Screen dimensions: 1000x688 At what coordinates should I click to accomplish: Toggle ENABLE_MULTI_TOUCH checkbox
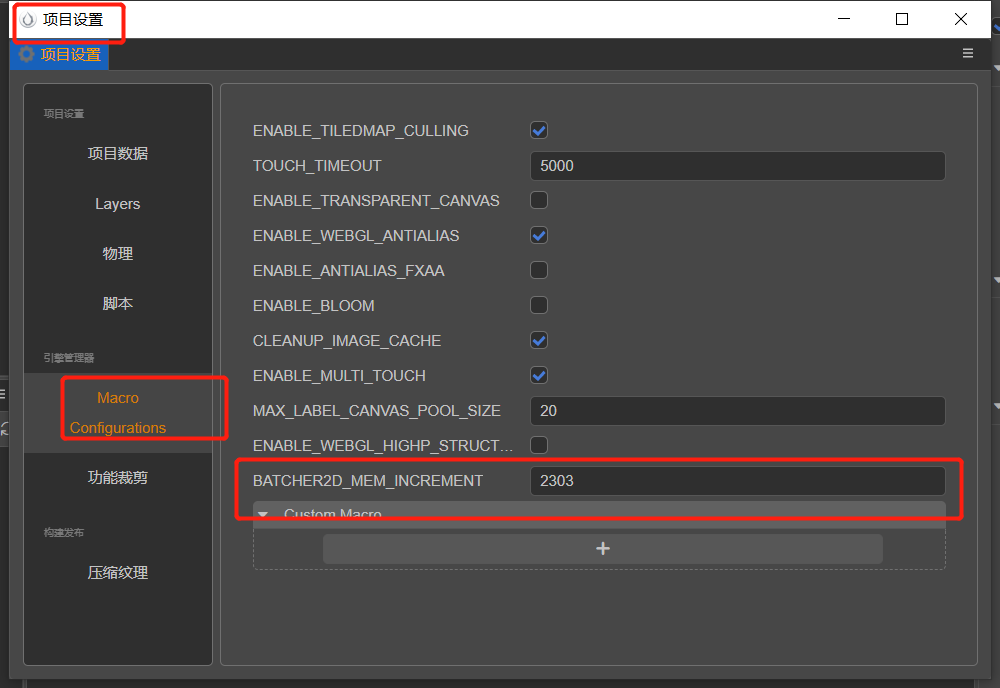[x=539, y=376]
